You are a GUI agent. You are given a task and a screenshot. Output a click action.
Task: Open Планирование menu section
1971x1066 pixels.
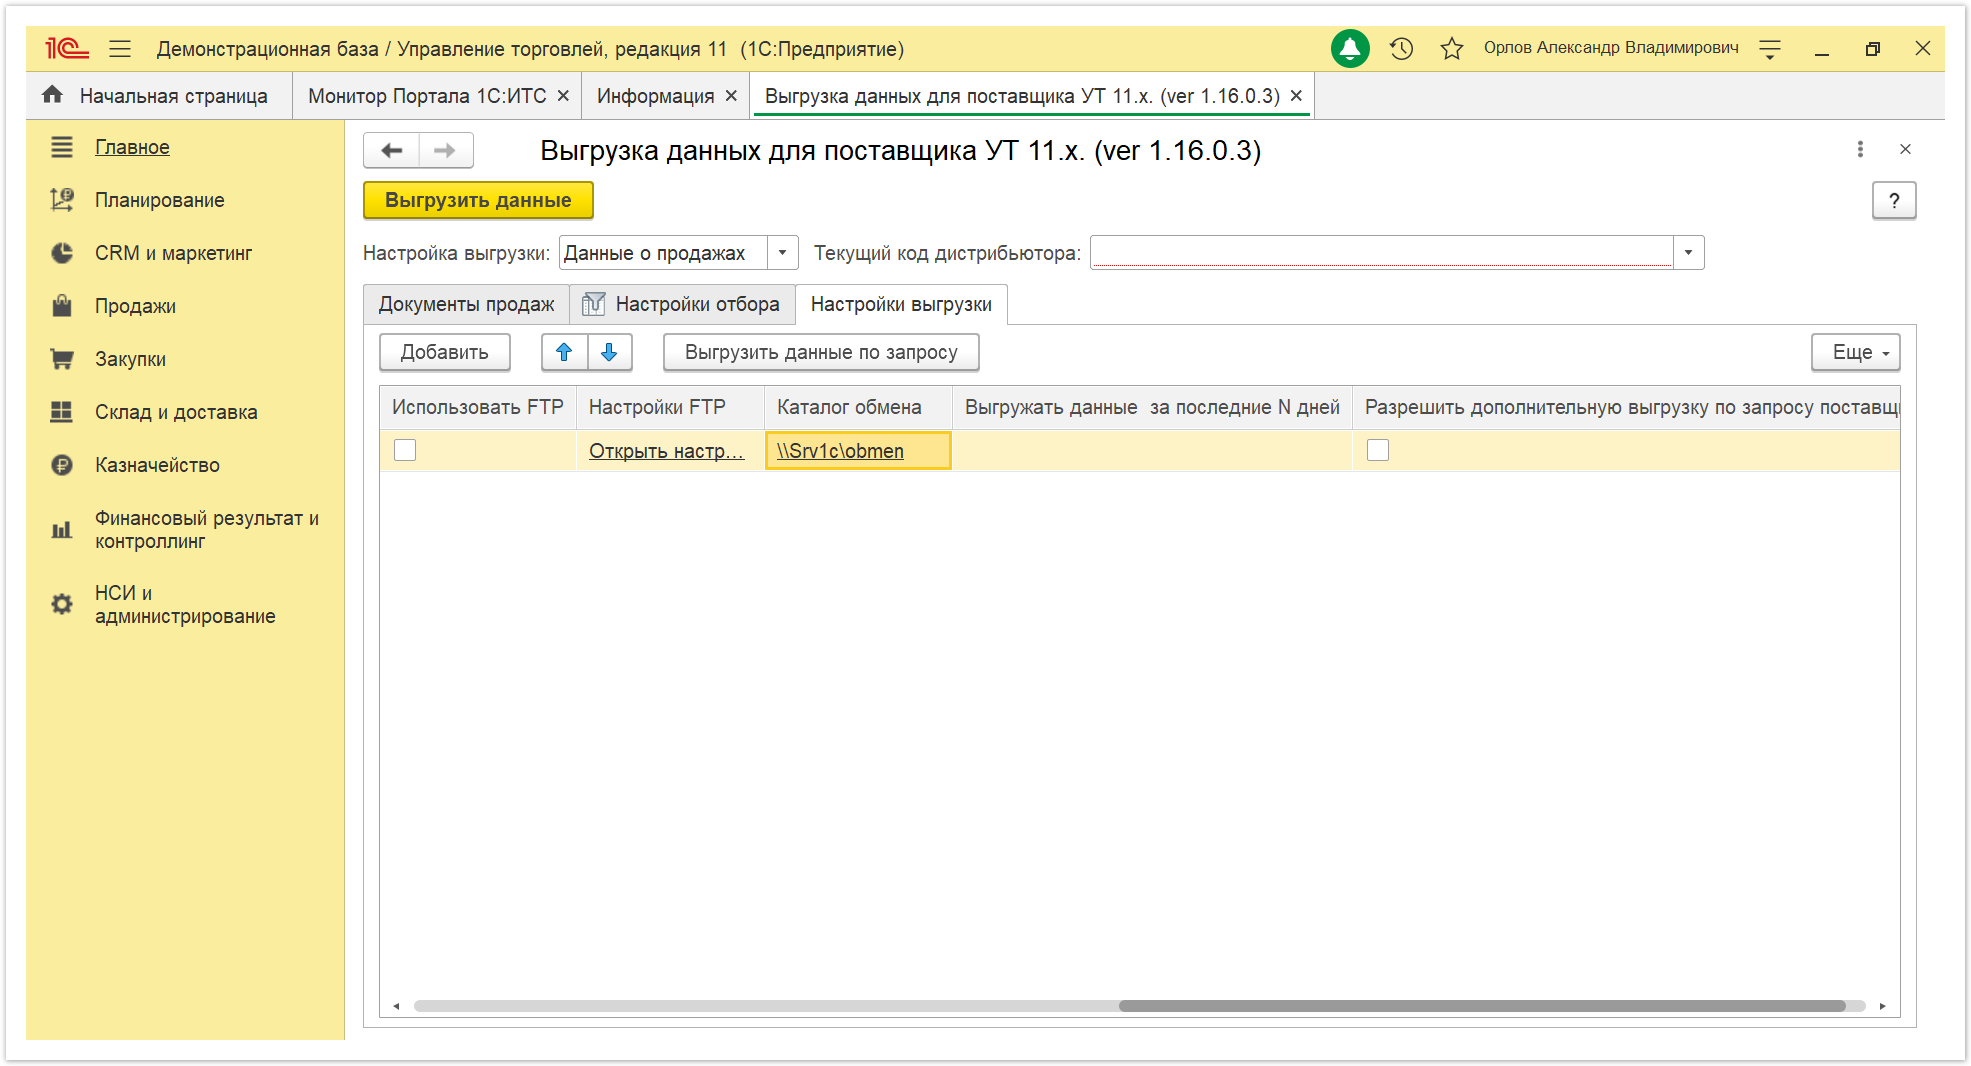(x=160, y=200)
